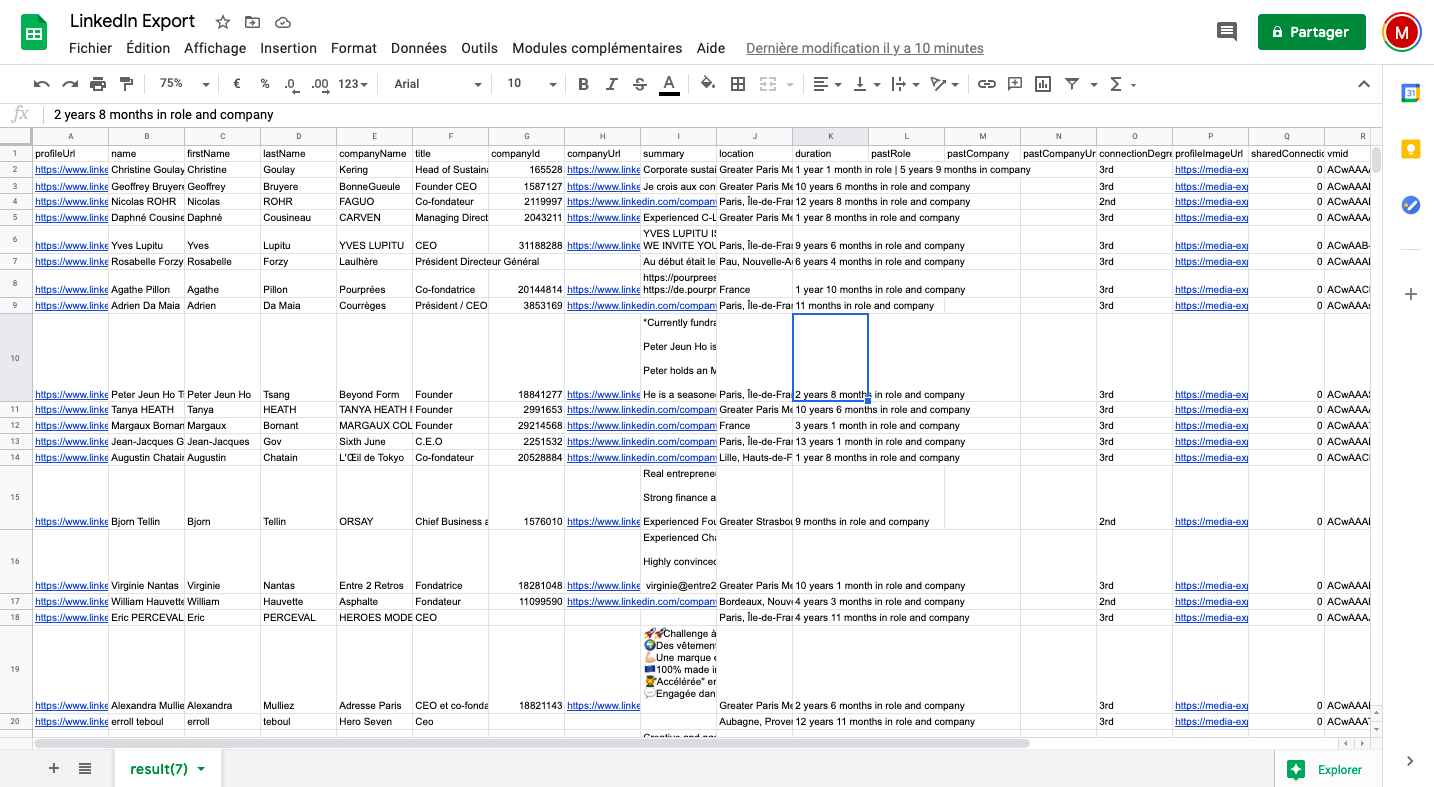Open the Outils menu

(479, 48)
